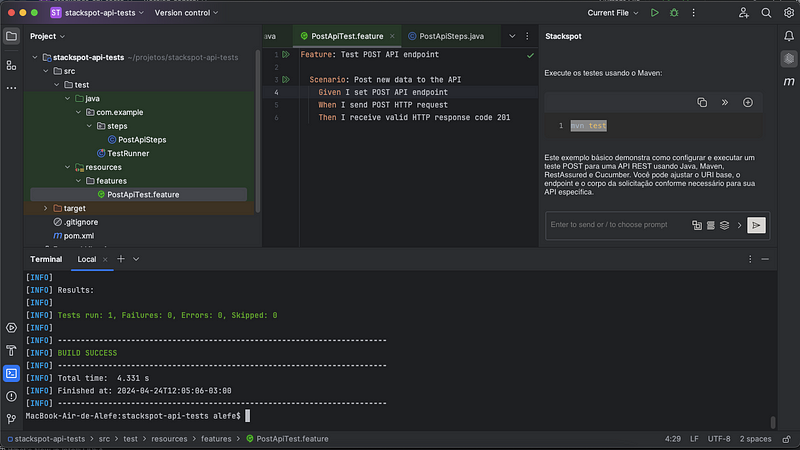Open the Current File run configuration dropdown
This screenshot has height=450, width=800.
(613, 13)
